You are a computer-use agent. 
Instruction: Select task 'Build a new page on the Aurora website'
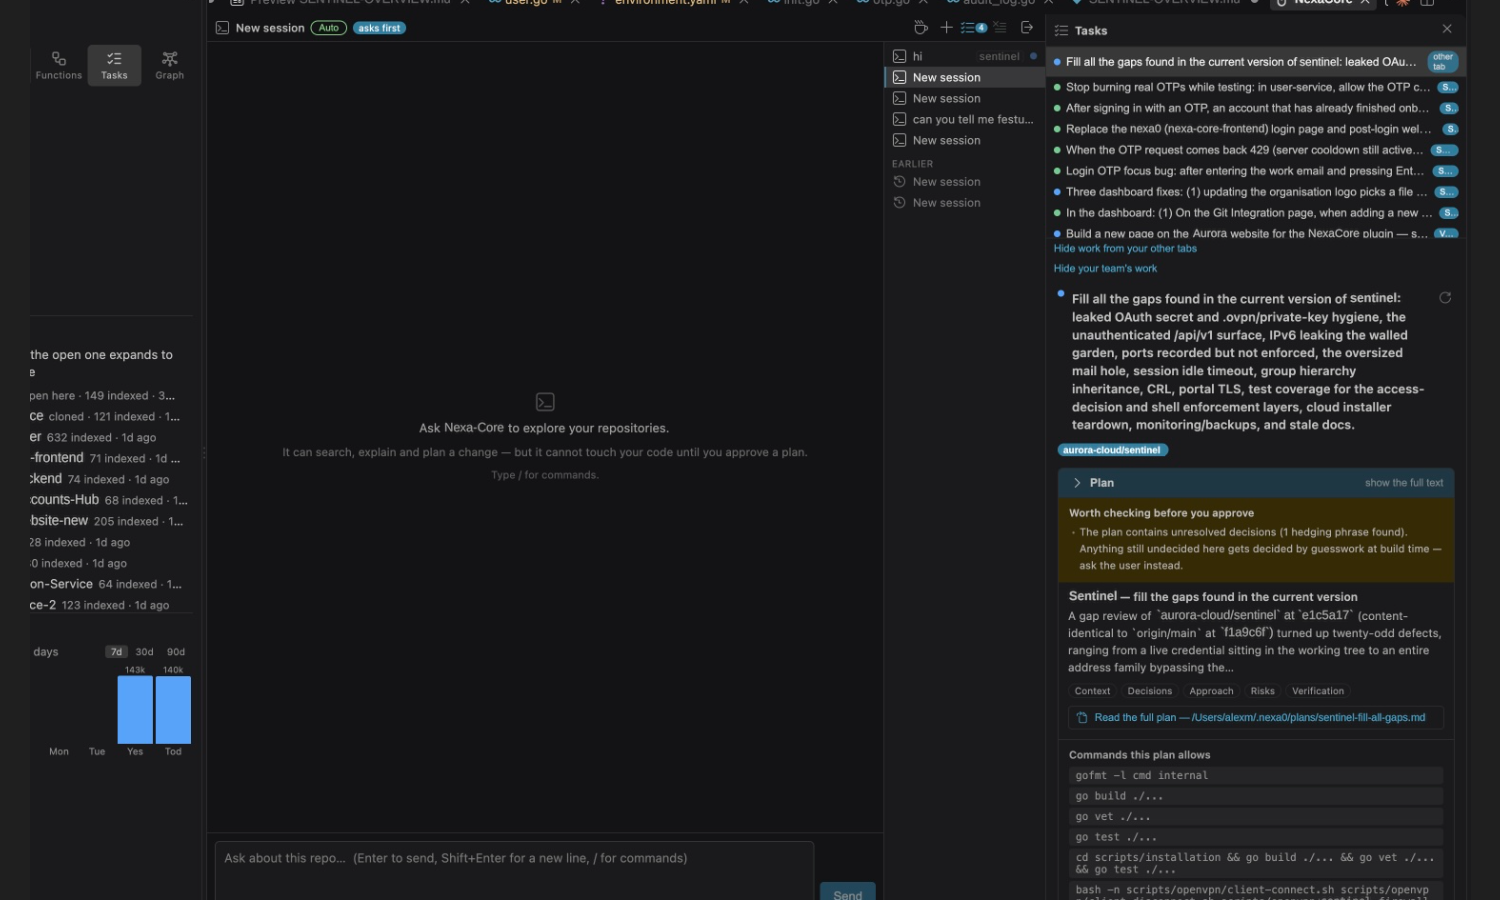pyautogui.click(x=1255, y=233)
